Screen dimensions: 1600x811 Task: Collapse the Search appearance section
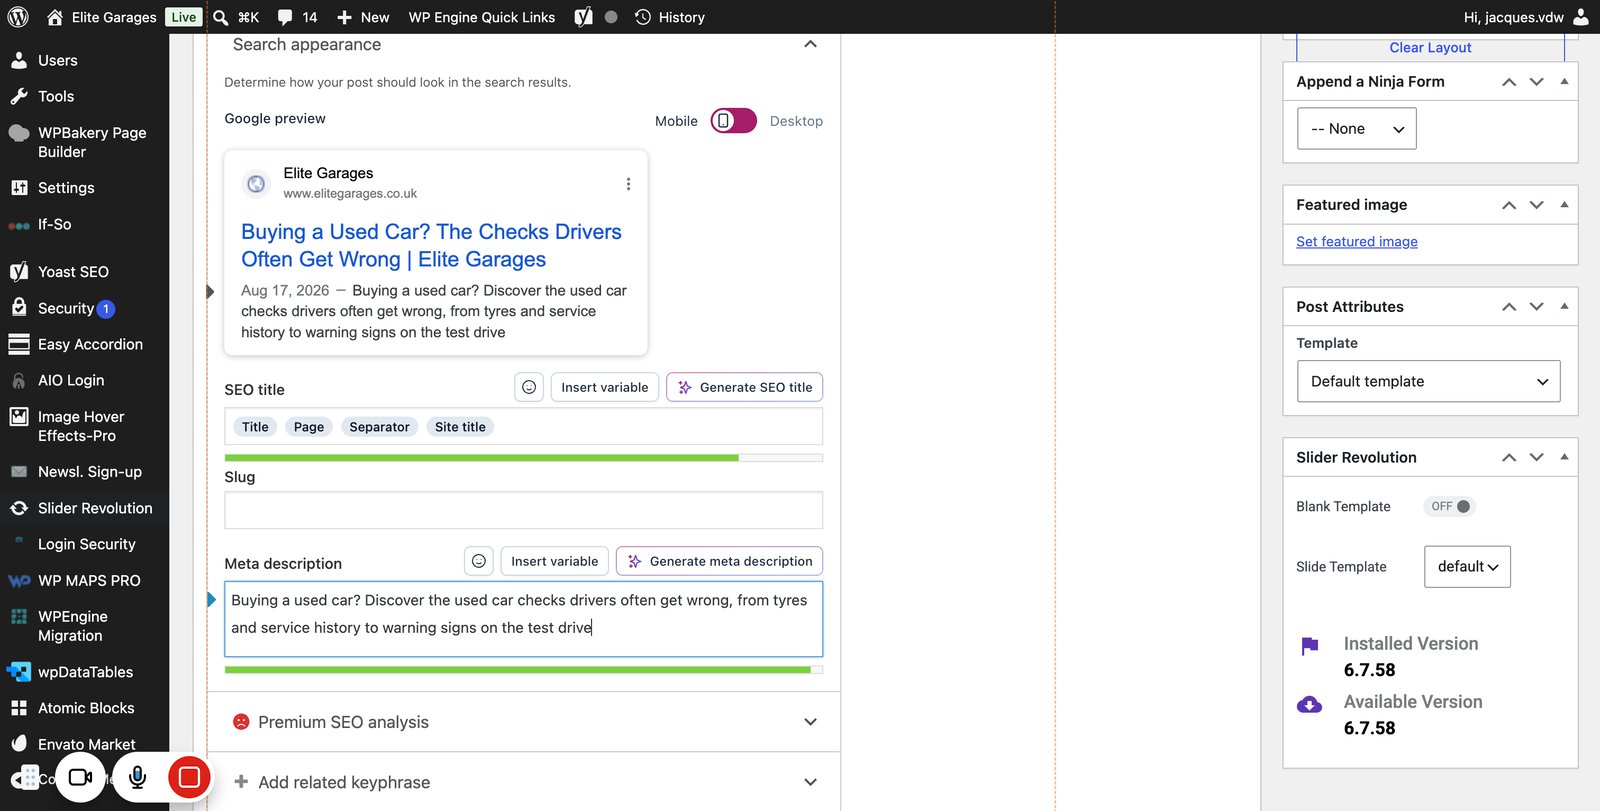click(810, 44)
